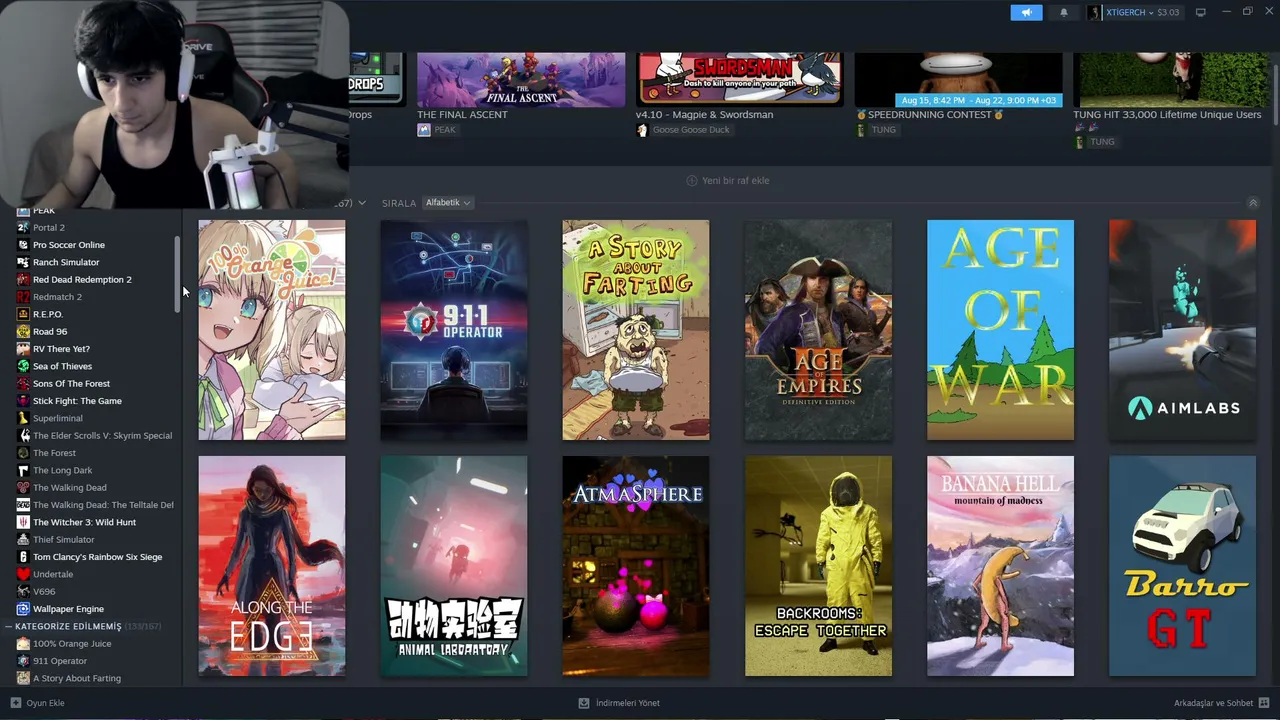Viewport: 1280px width, 720px height.
Task: Click The Witcher 3: Wild Hunt icon
Action: point(23,522)
